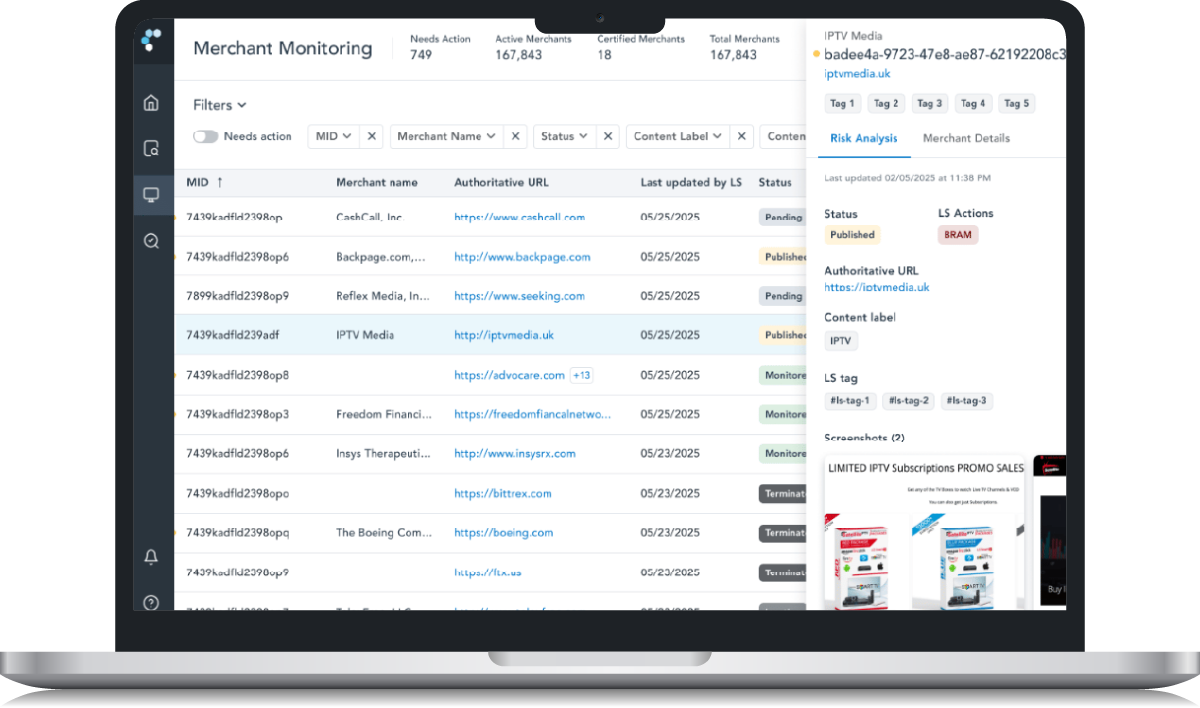Open https://www.cashcall.com link

click(x=519, y=216)
